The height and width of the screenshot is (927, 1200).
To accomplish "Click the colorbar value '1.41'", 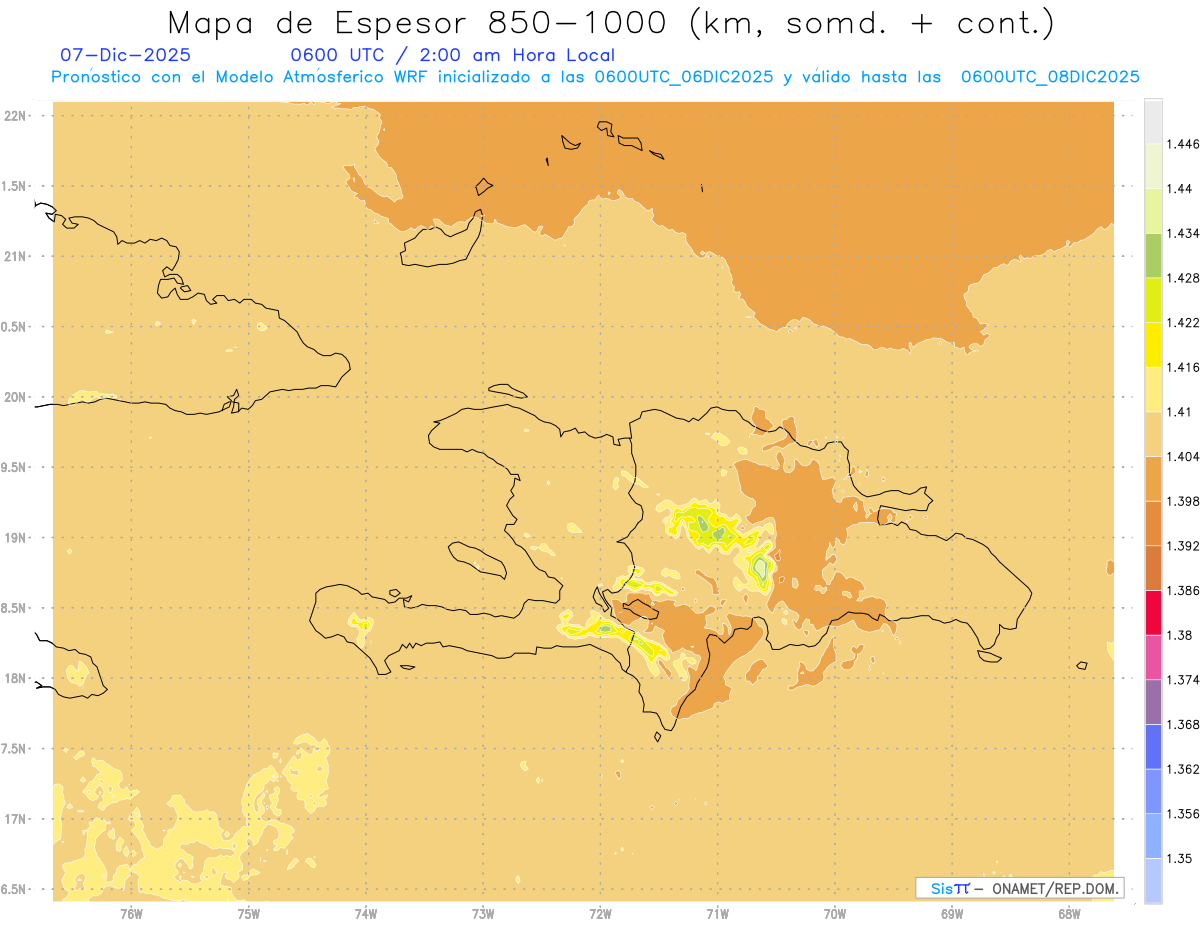I will (x=1180, y=412).
